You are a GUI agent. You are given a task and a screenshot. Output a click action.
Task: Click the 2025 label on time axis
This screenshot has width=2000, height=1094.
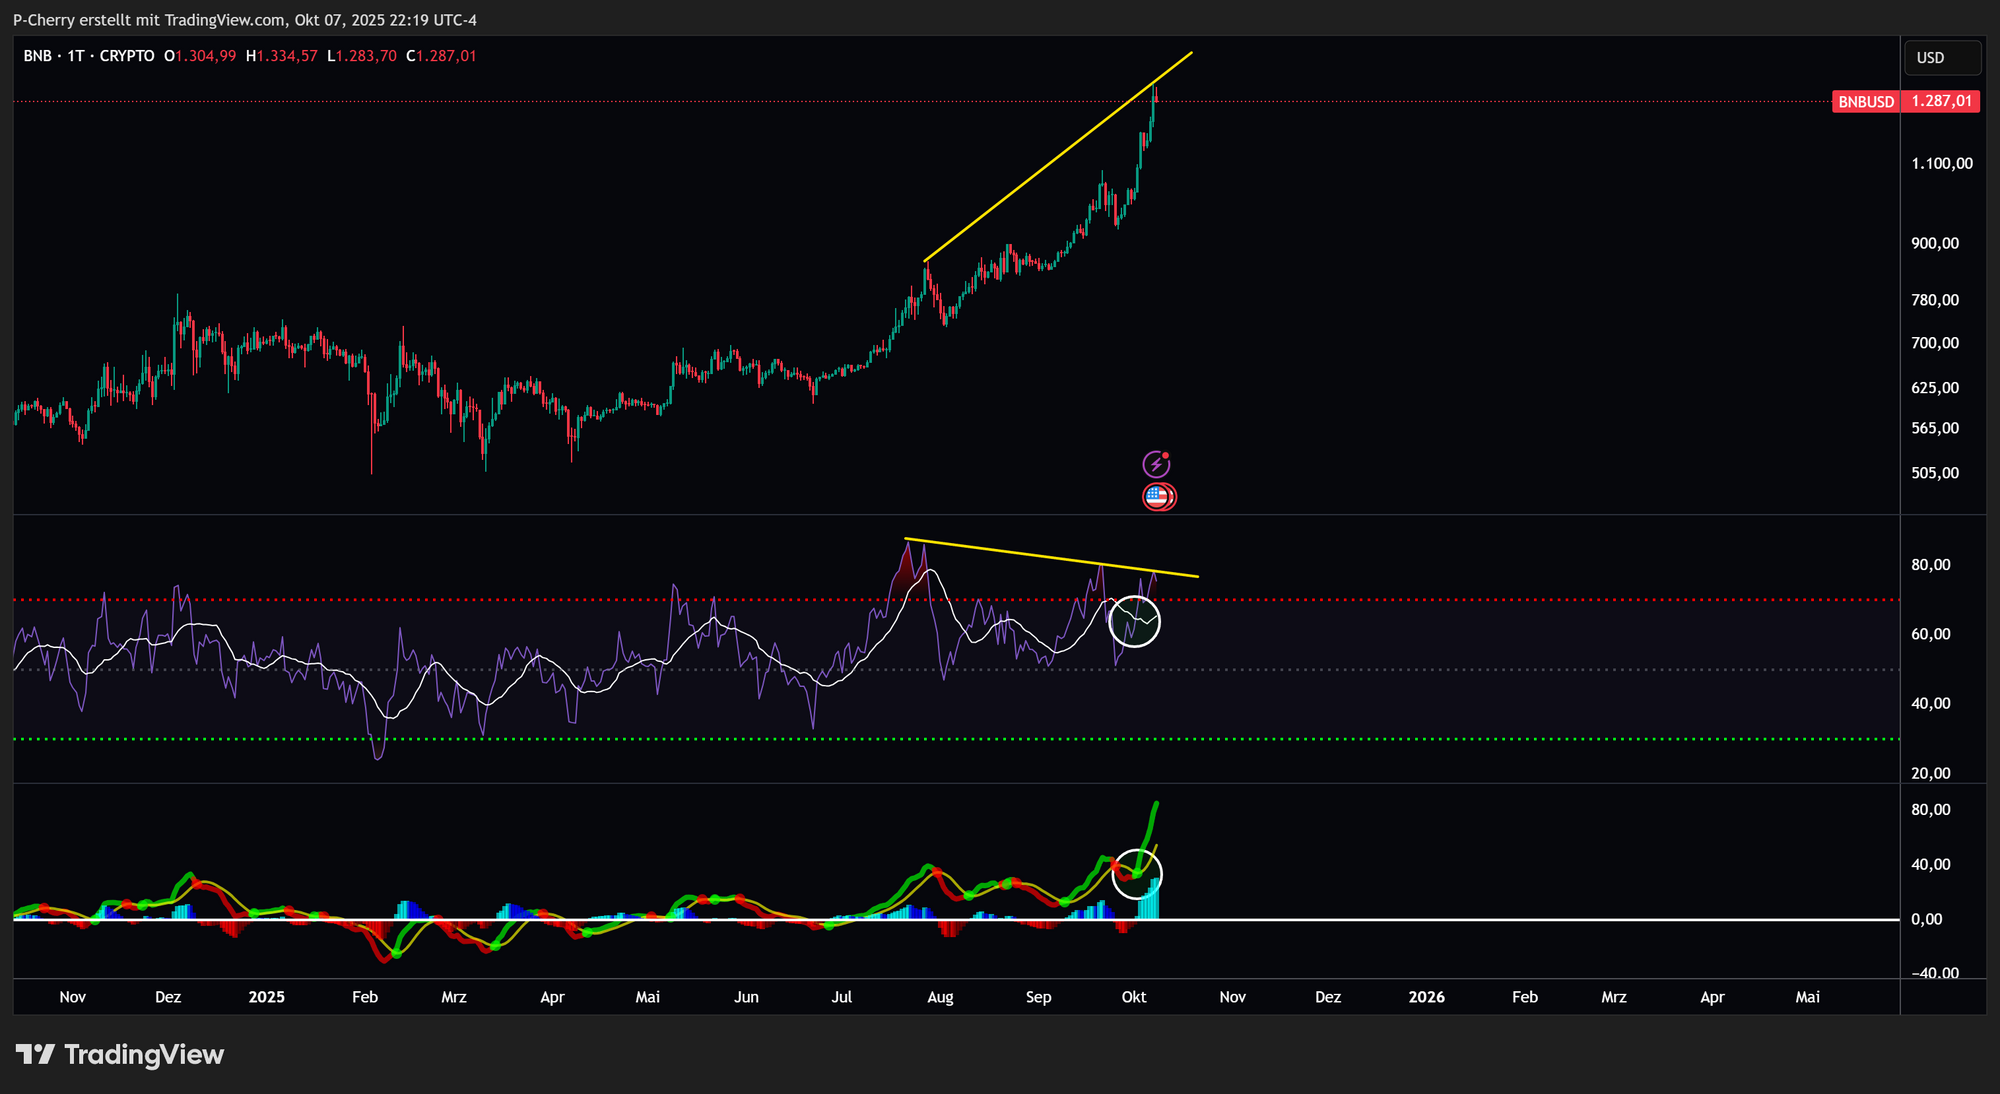266,997
